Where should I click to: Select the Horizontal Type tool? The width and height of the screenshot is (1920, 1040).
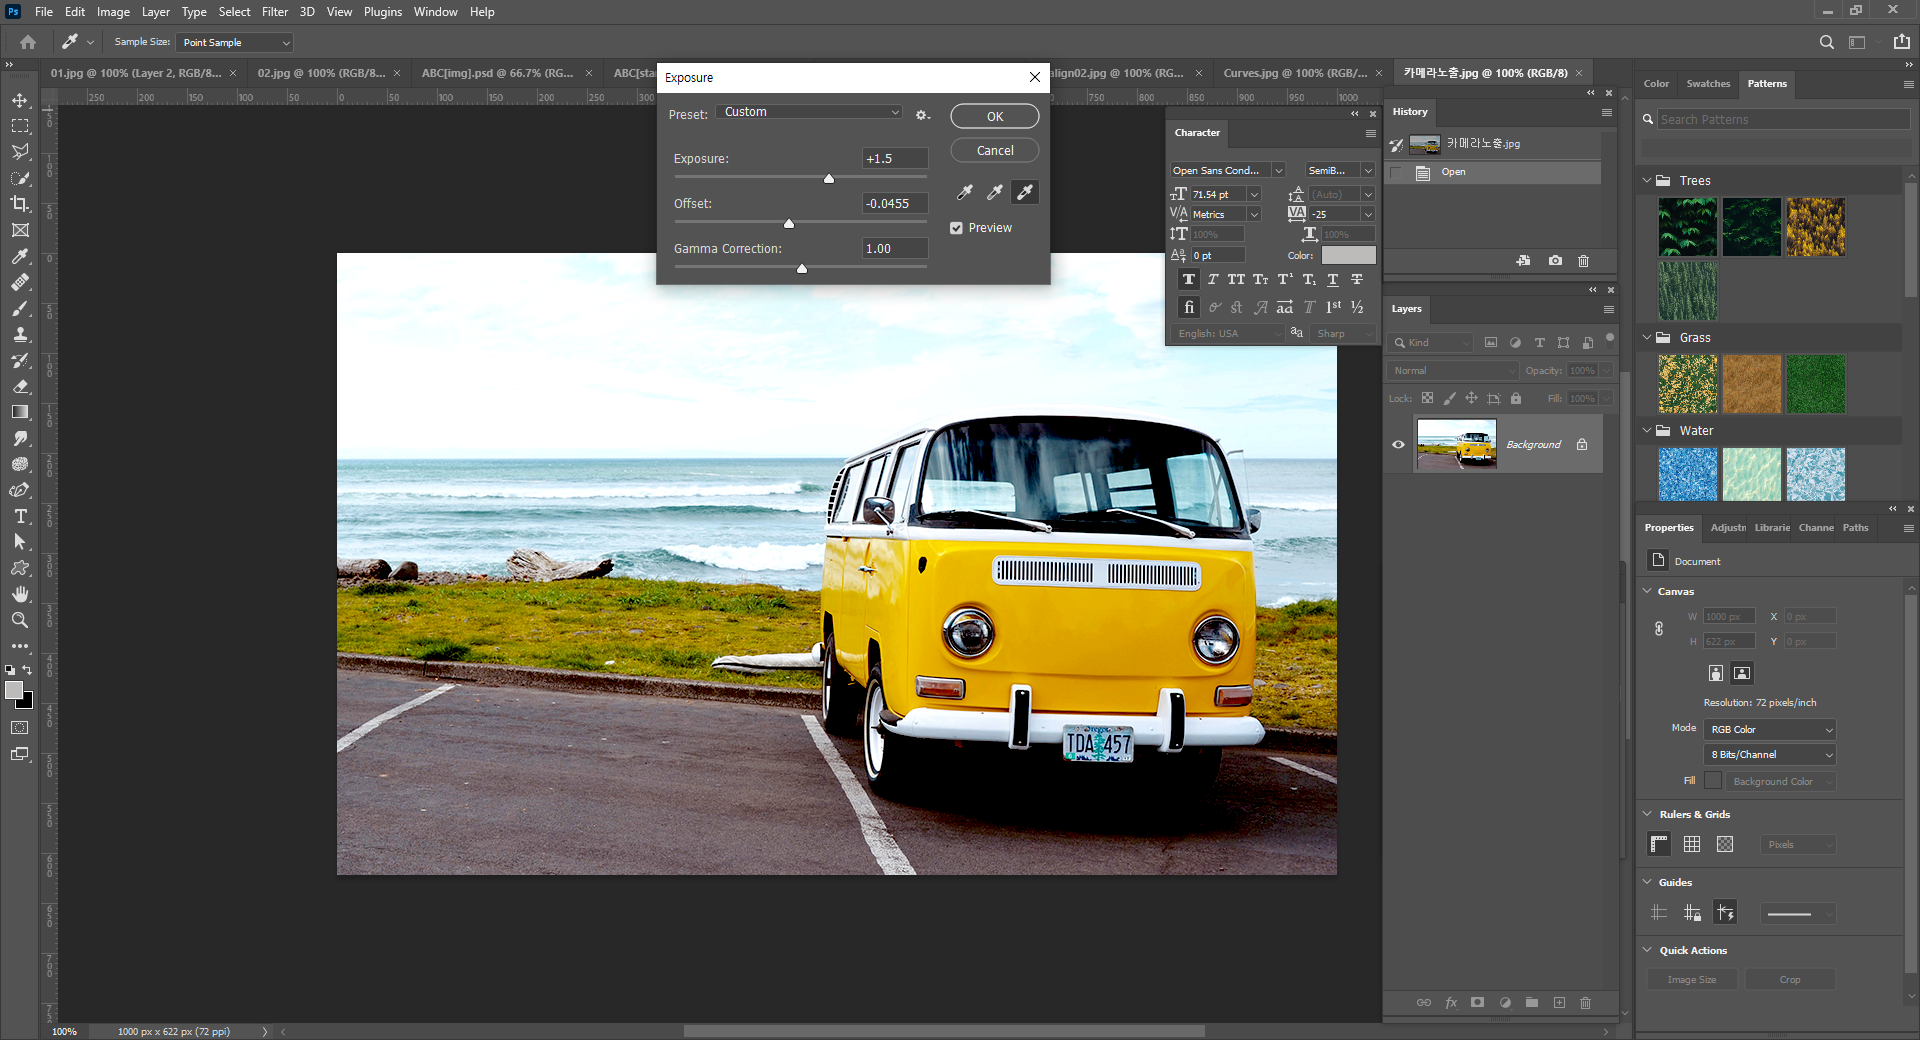click(x=20, y=516)
